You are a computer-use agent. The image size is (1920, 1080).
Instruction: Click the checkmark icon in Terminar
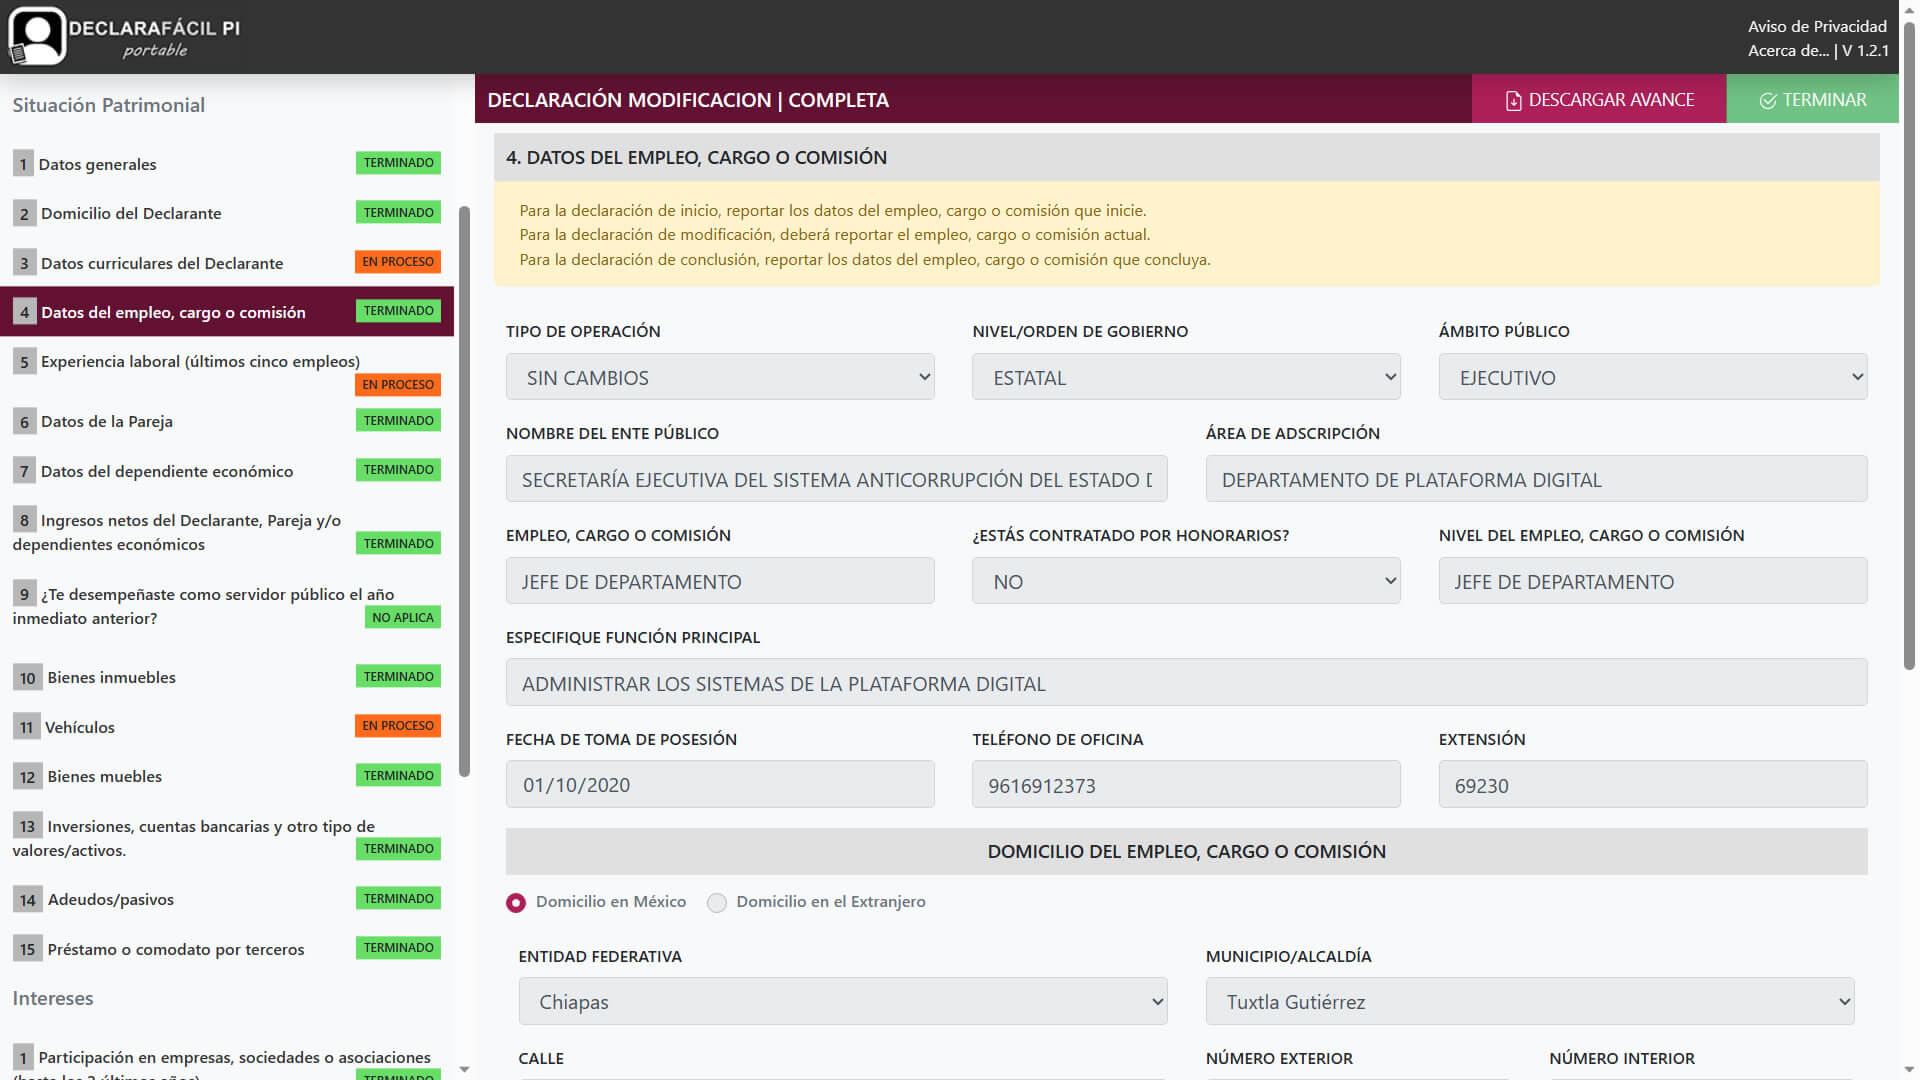point(1767,101)
